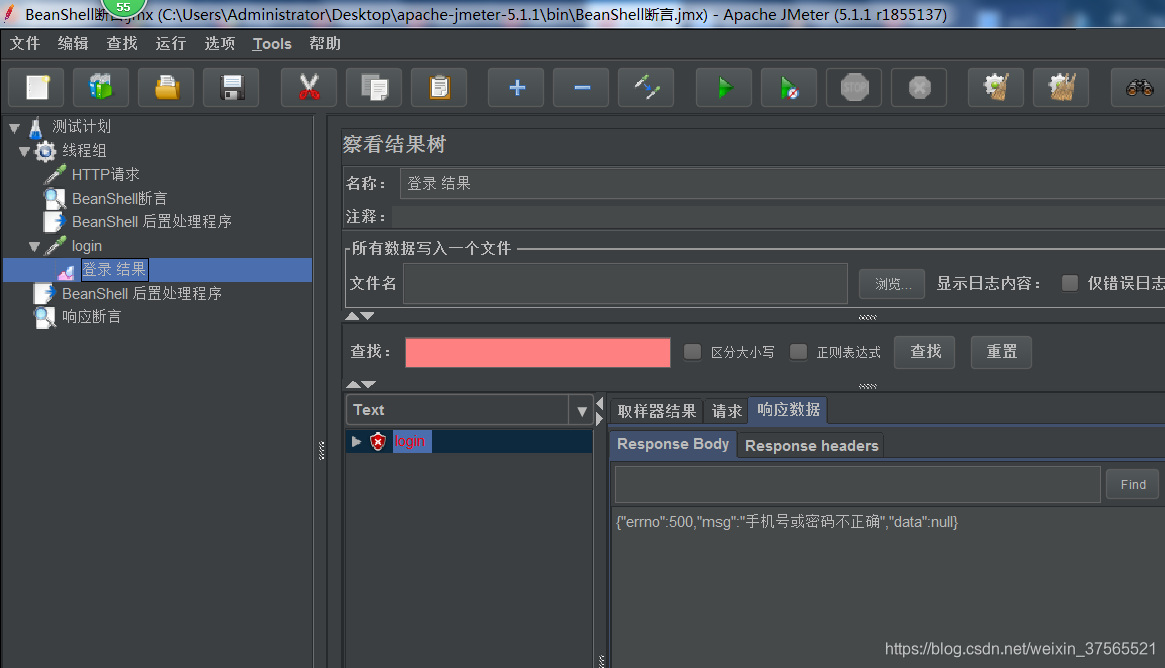This screenshot has height=668, width=1165.
Task: Select the BeanShell断言 node
Action: [119, 198]
